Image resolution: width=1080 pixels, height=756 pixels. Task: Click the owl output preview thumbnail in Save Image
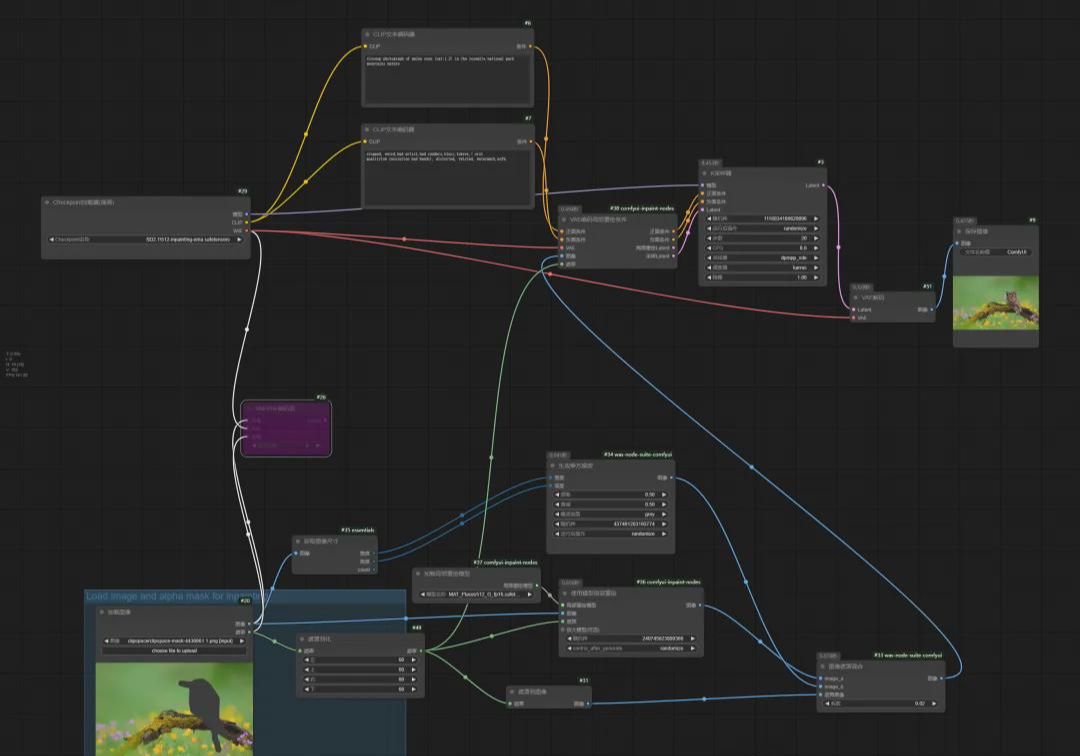(x=995, y=302)
